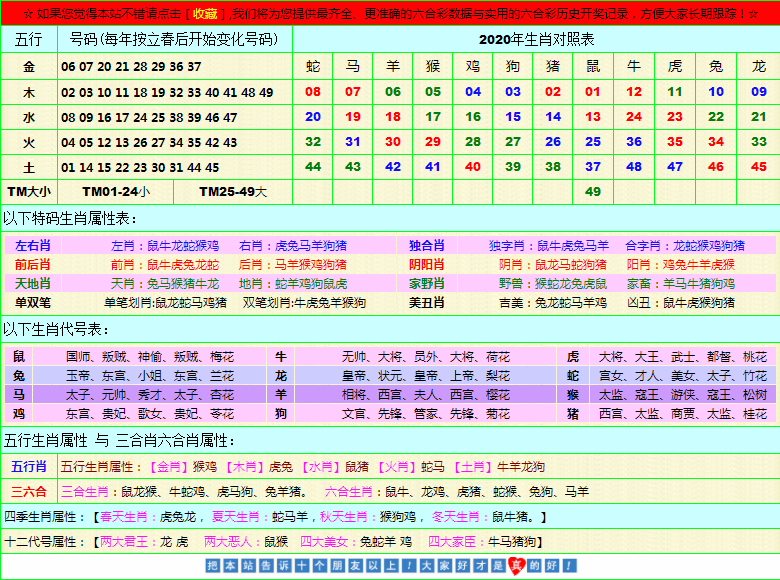
Task: Click the 两大君王 pink label
Action: tap(124, 542)
